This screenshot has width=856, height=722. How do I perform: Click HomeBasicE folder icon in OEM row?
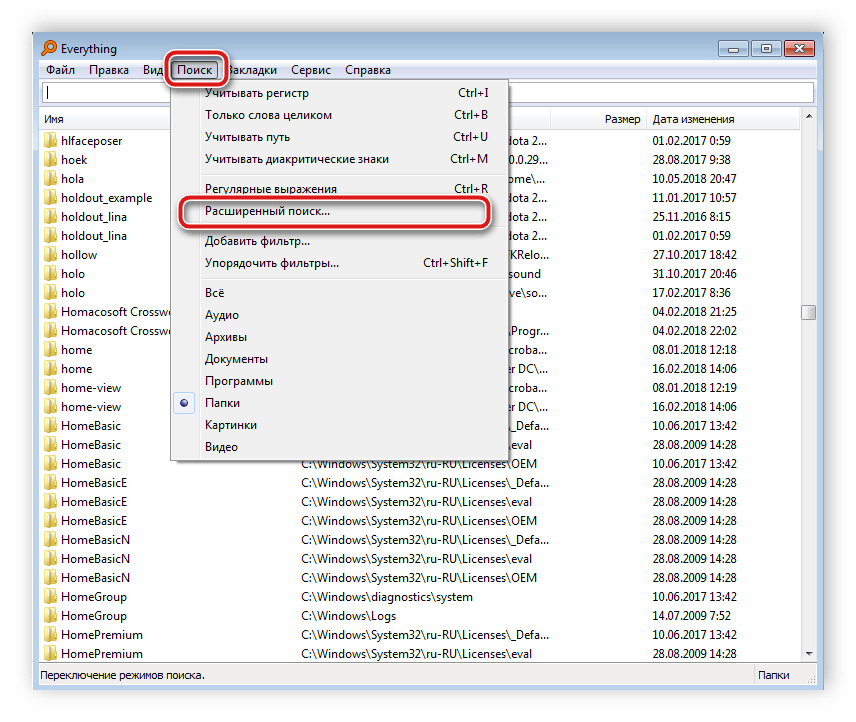point(50,521)
